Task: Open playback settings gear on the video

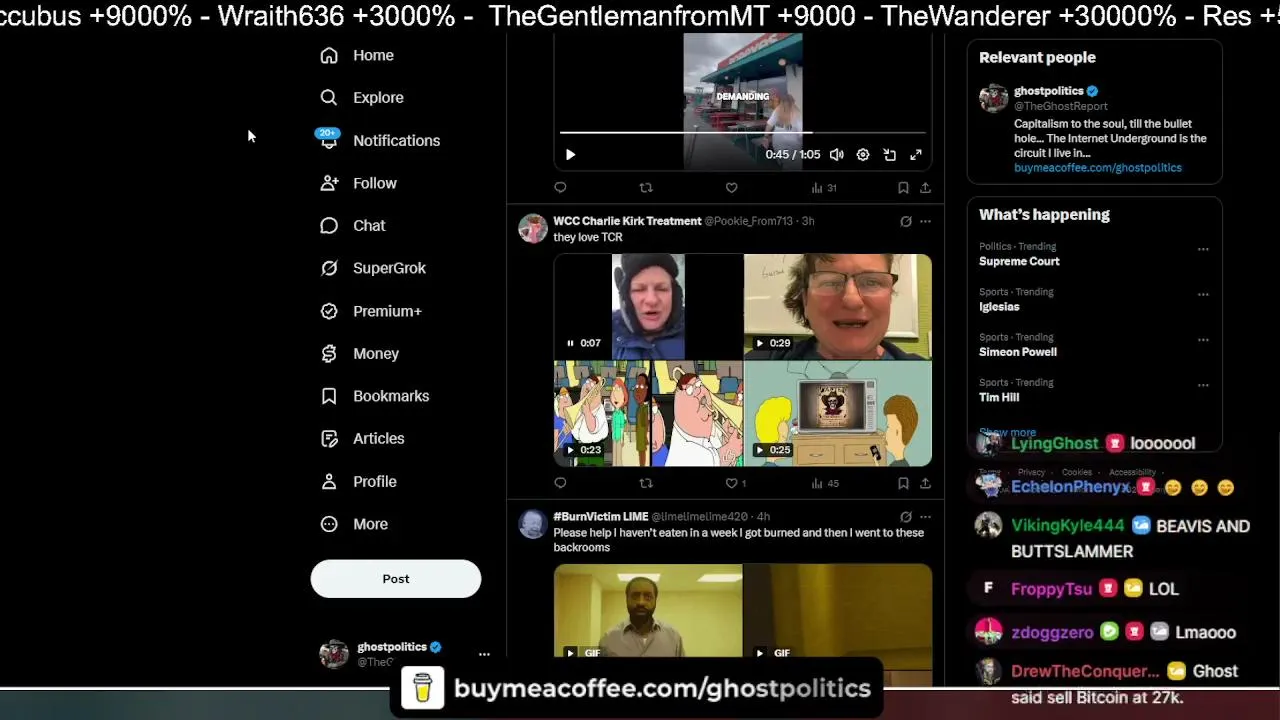Action: click(x=863, y=155)
